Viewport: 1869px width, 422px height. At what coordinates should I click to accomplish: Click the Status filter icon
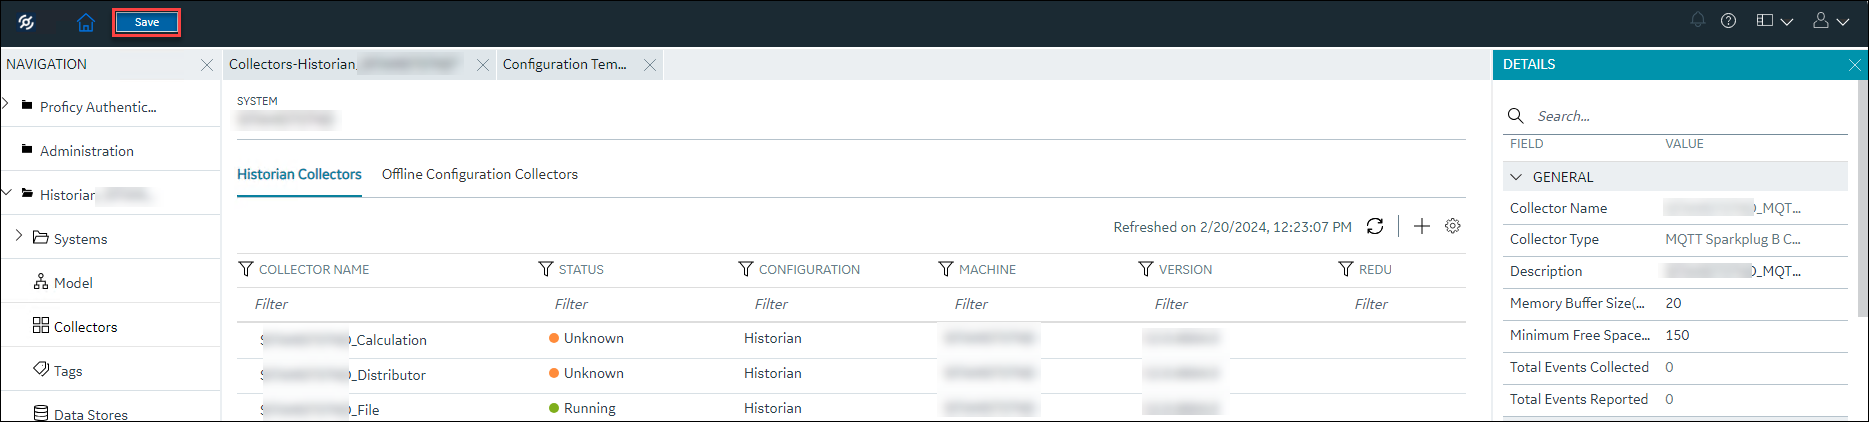pyautogui.click(x=546, y=269)
